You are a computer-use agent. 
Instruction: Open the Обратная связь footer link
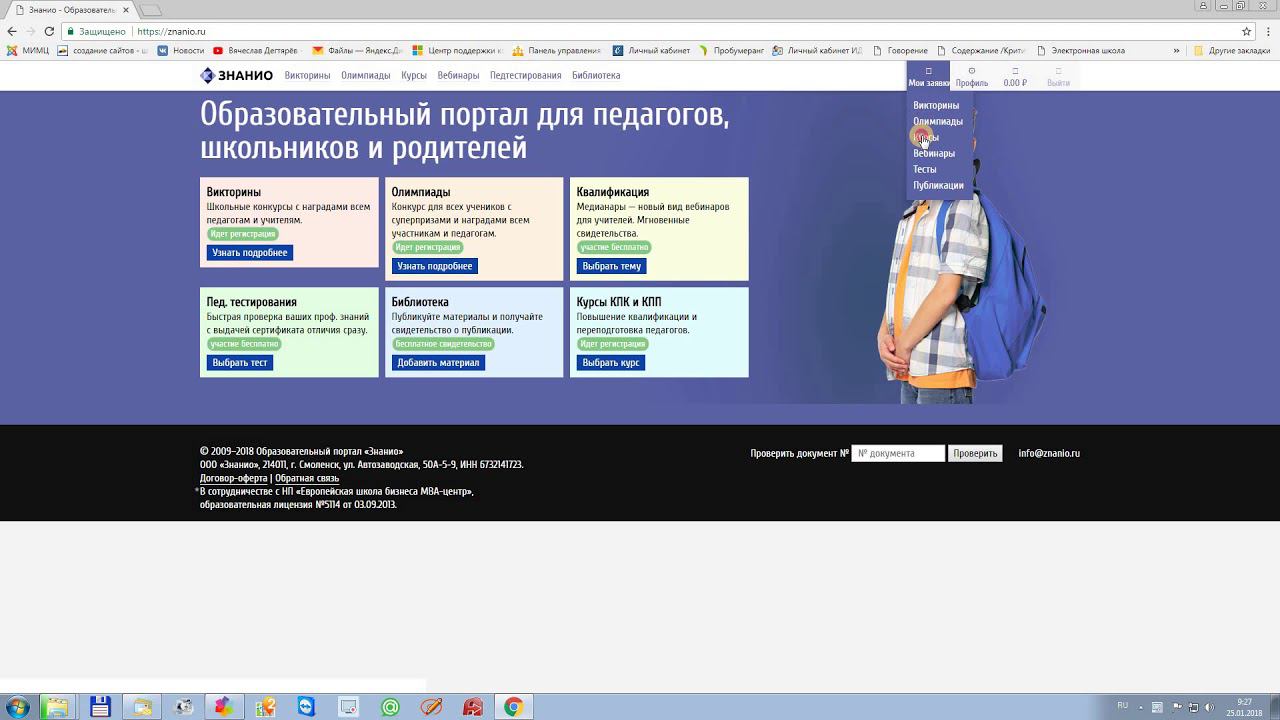307,478
